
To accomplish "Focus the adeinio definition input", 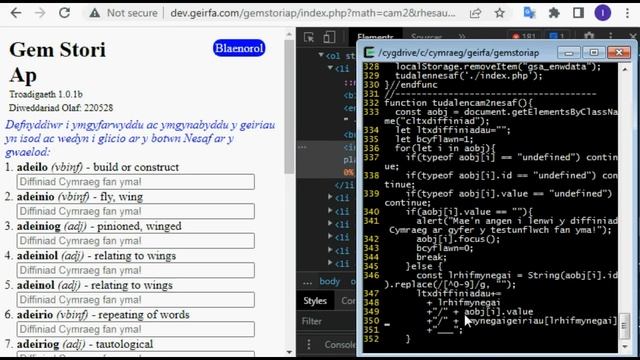I will coord(136,211).
